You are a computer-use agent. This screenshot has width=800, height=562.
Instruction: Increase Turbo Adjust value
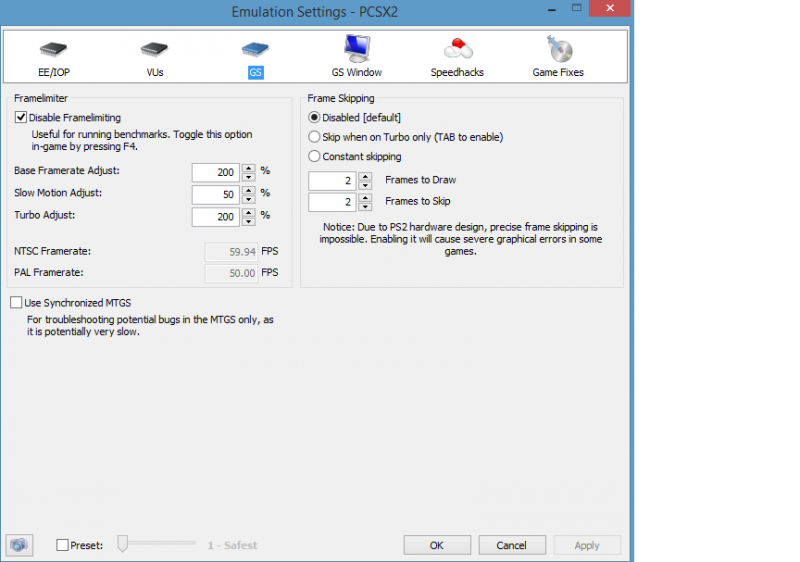(x=248, y=212)
